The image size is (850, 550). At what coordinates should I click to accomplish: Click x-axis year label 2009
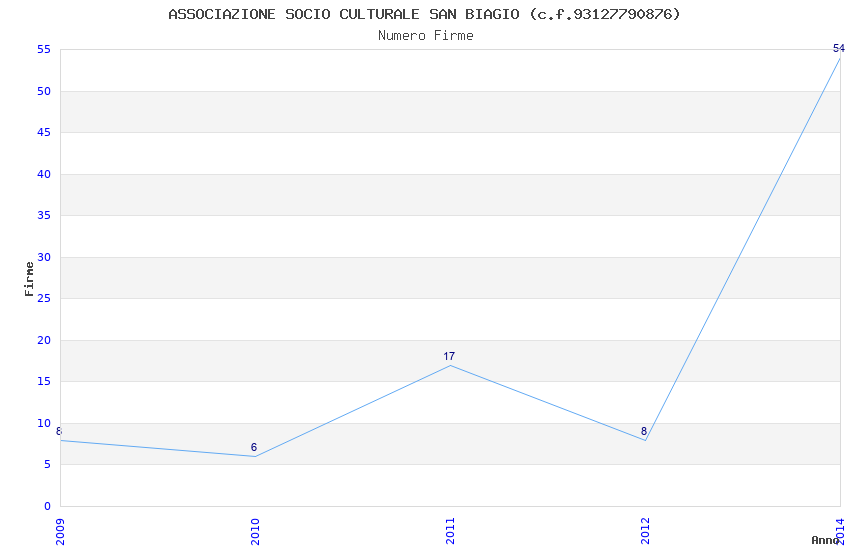point(60,532)
